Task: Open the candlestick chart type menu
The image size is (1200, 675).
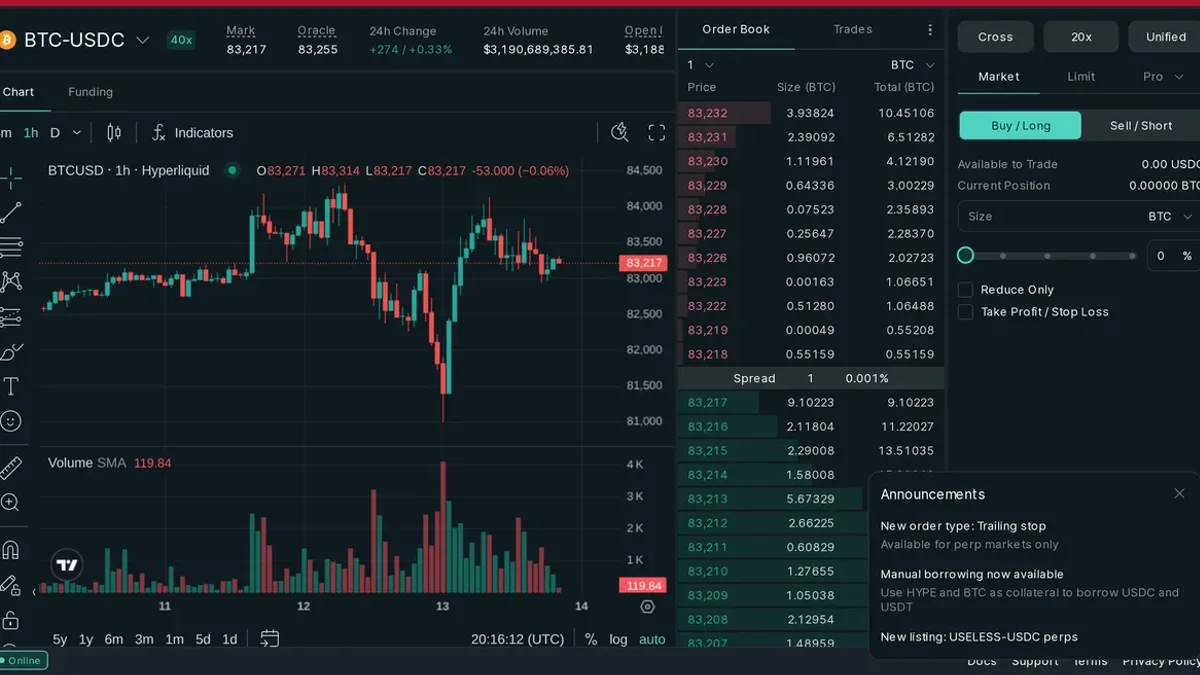Action: 114,133
